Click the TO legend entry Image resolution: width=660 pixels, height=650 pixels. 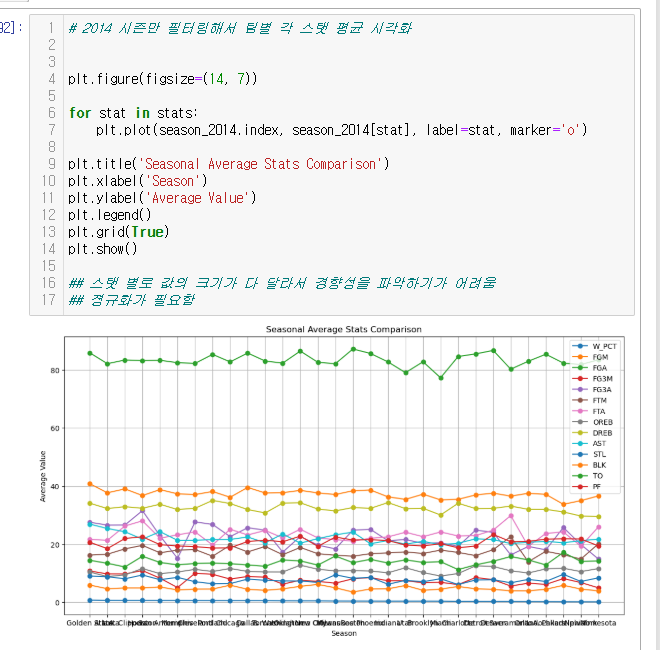click(588, 476)
